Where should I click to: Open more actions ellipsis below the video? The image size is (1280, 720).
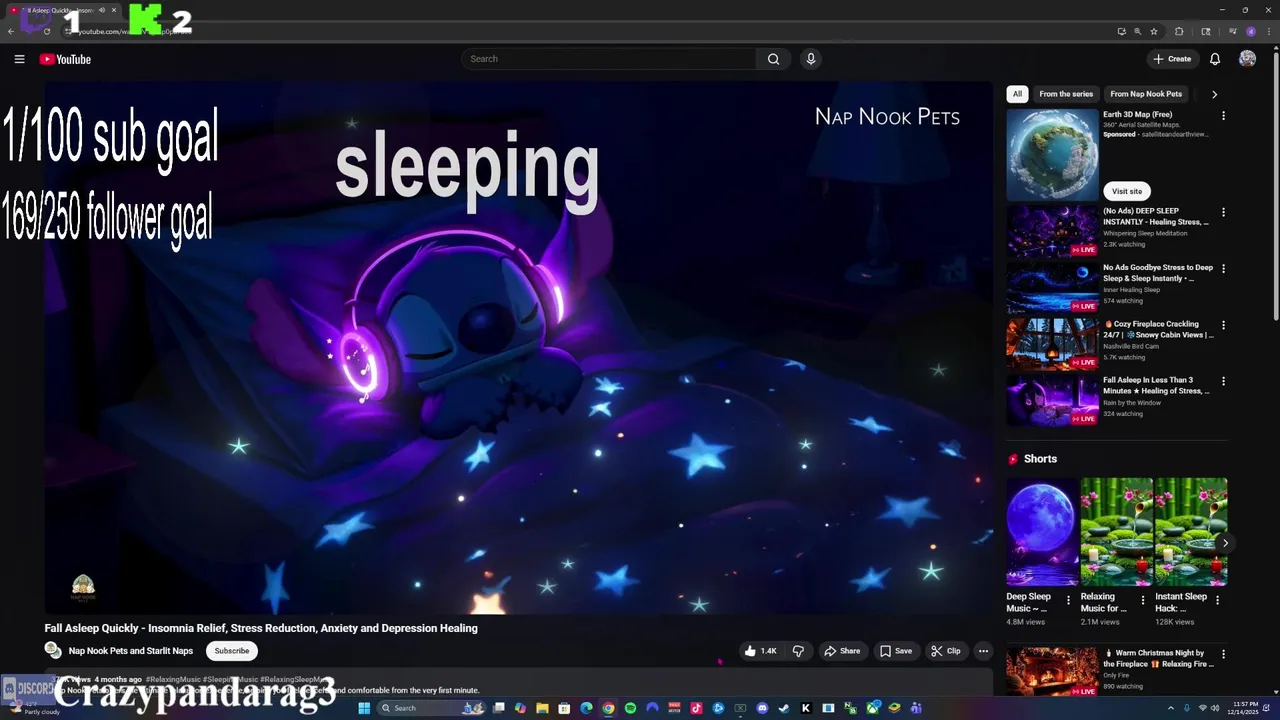pyautogui.click(x=983, y=651)
